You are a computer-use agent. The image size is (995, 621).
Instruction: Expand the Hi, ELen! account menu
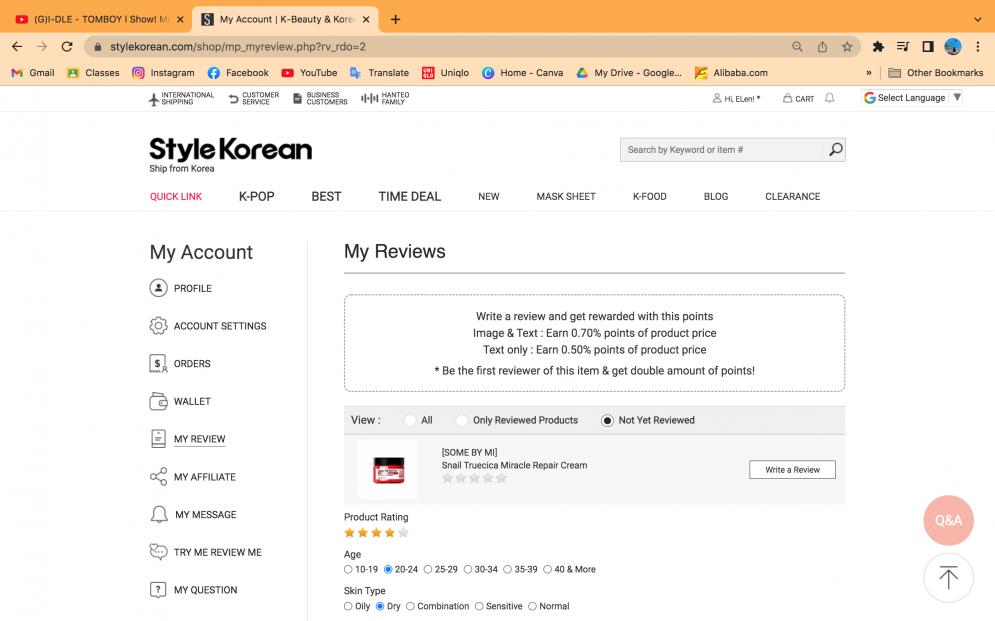coord(736,98)
